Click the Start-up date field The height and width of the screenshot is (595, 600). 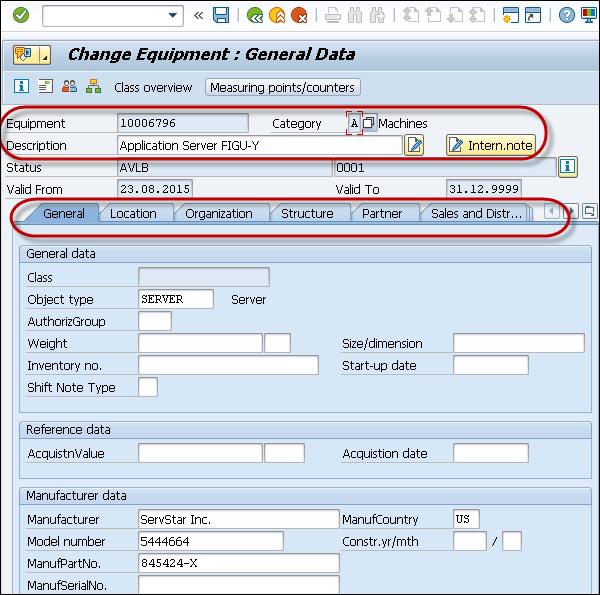point(491,365)
